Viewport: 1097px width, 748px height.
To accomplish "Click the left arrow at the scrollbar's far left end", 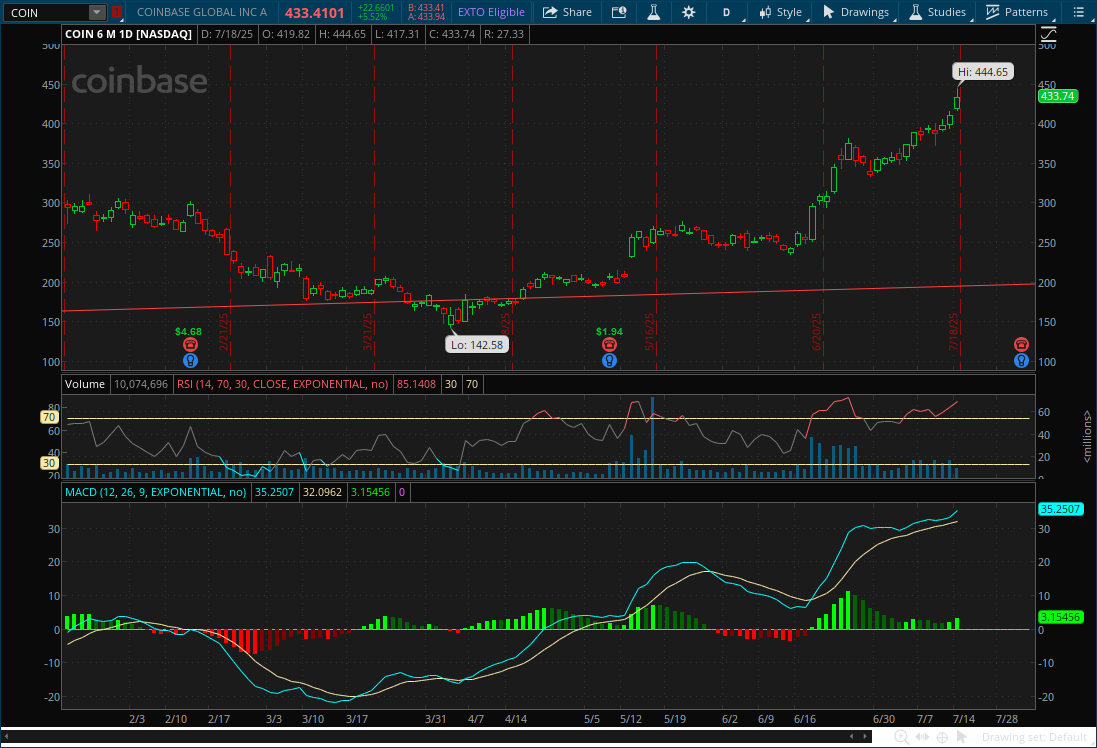I will (8, 736).
